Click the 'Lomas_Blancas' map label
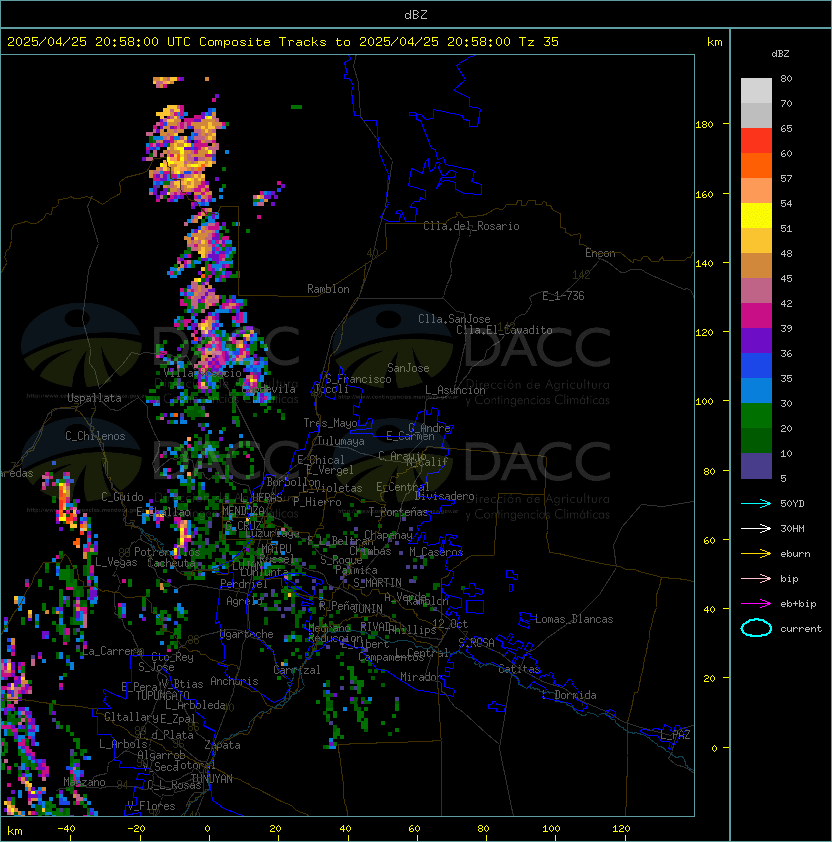The height and width of the screenshot is (842, 832). click(574, 619)
